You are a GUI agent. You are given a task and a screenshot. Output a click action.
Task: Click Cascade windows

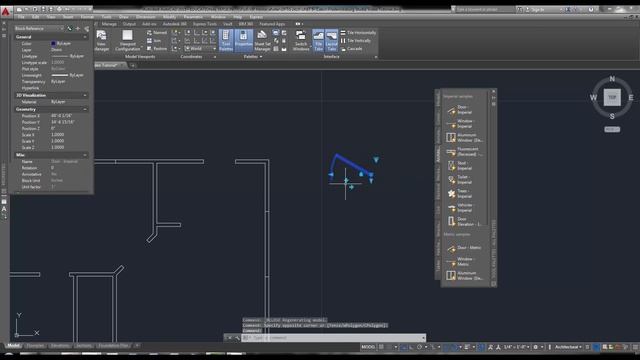click(x=351, y=49)
